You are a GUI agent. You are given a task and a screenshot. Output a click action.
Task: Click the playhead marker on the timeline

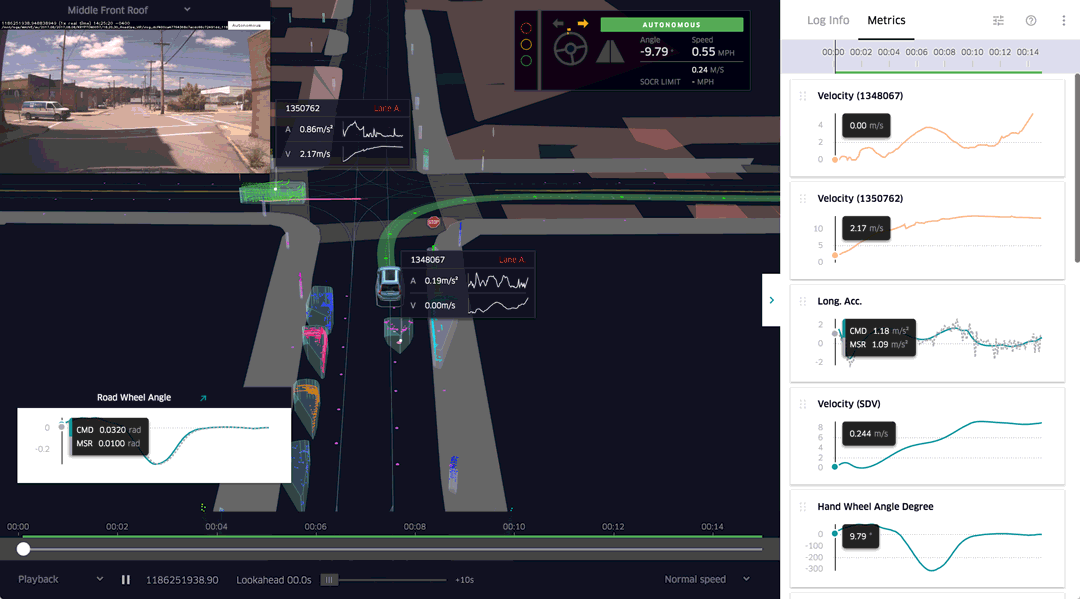pyautogui.click(x=24, y=548)
